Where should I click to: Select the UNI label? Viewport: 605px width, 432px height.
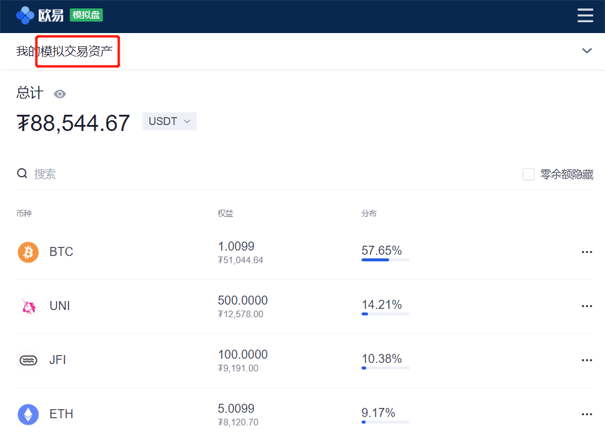point(59,306)
